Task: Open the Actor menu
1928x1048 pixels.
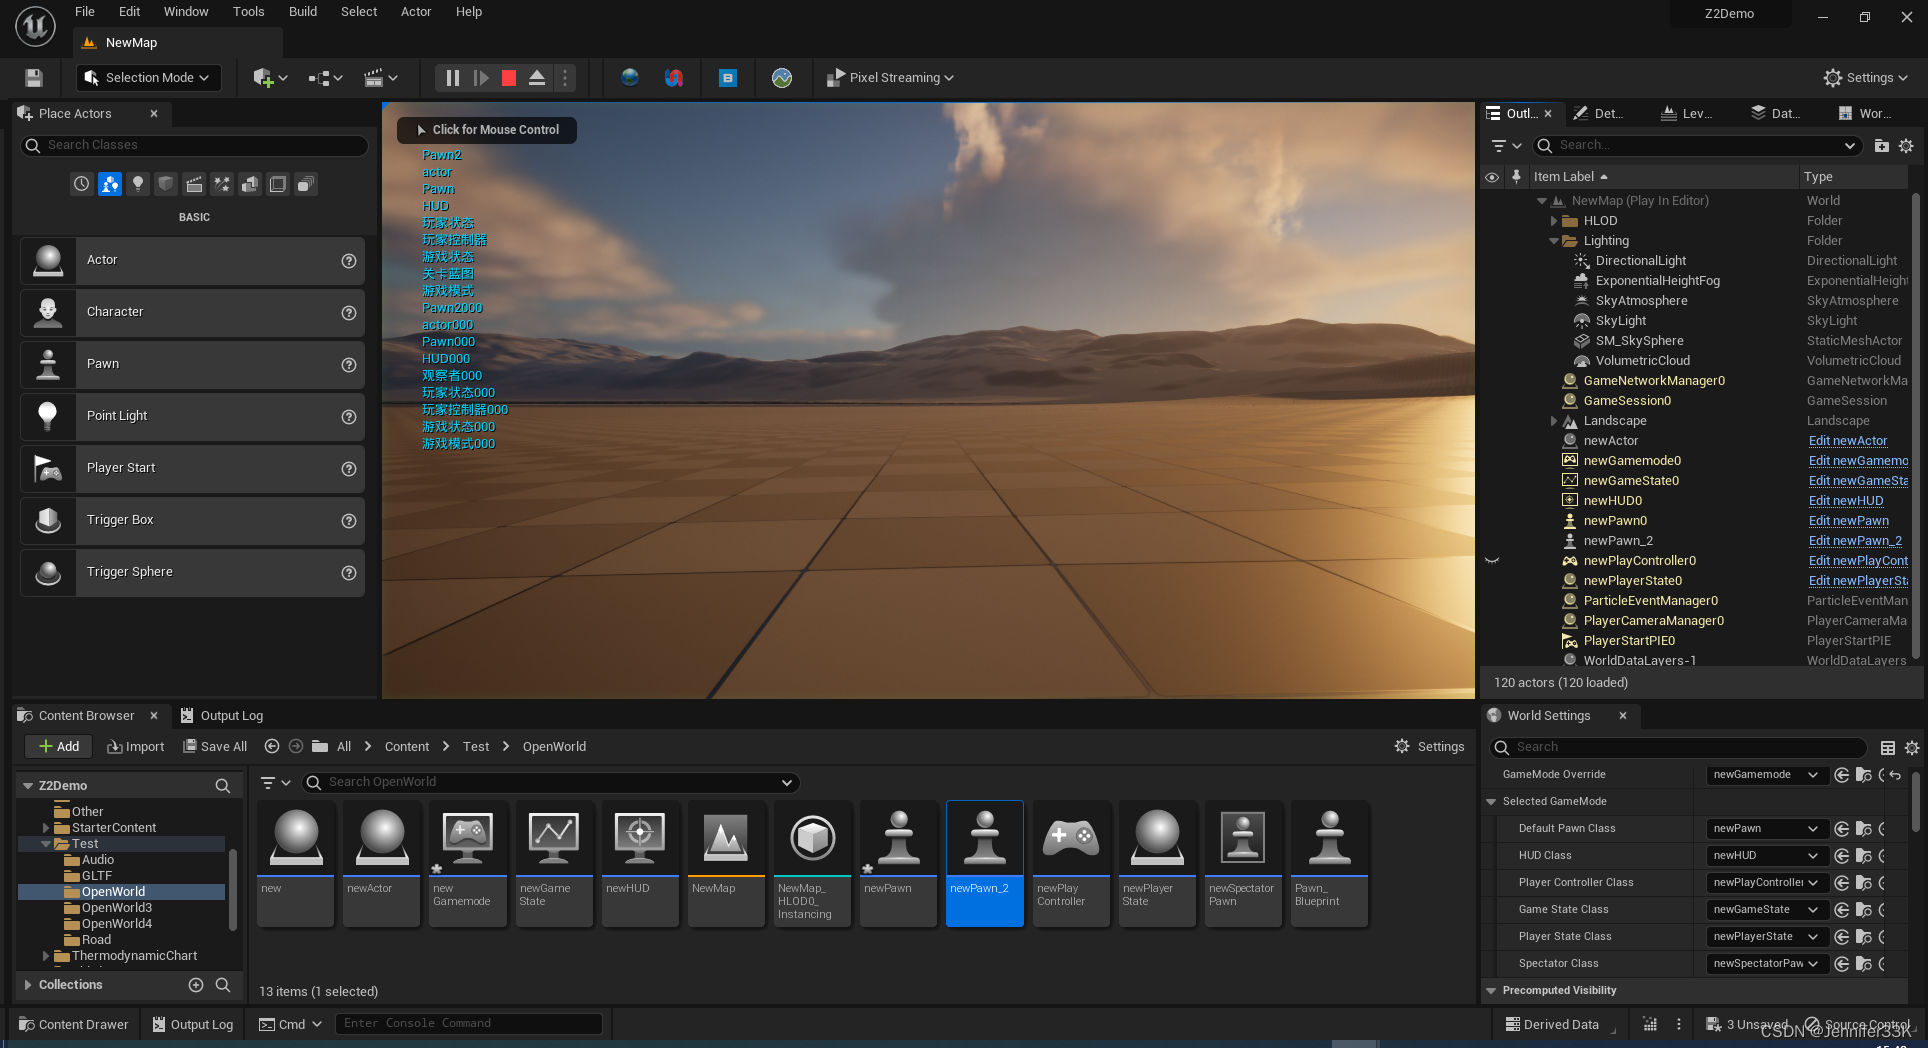Action: coord(416,12)
